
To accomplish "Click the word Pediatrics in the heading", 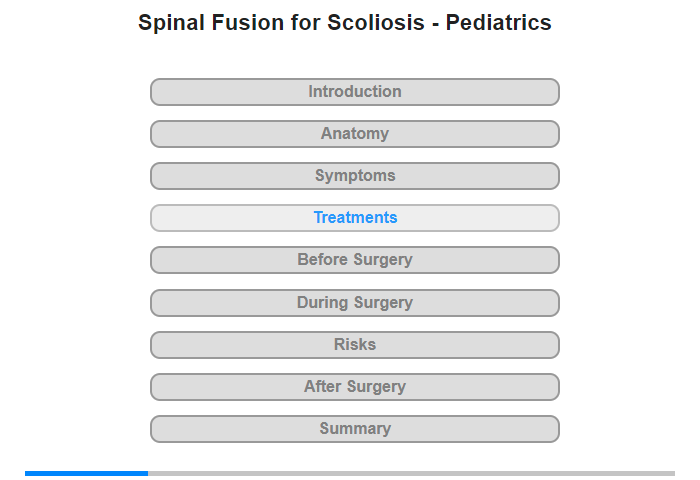I will pos(498,22).
